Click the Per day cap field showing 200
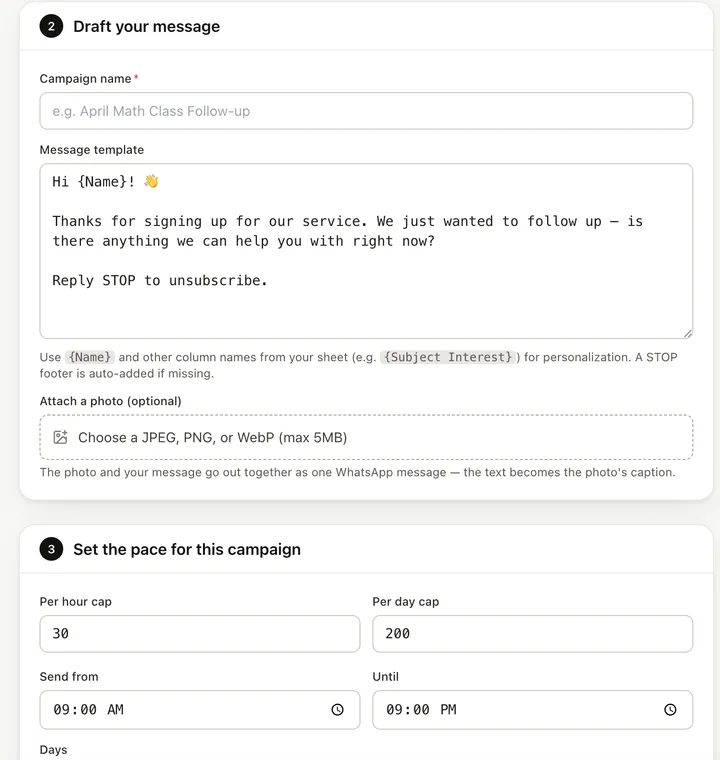 [x=532, y=634]
